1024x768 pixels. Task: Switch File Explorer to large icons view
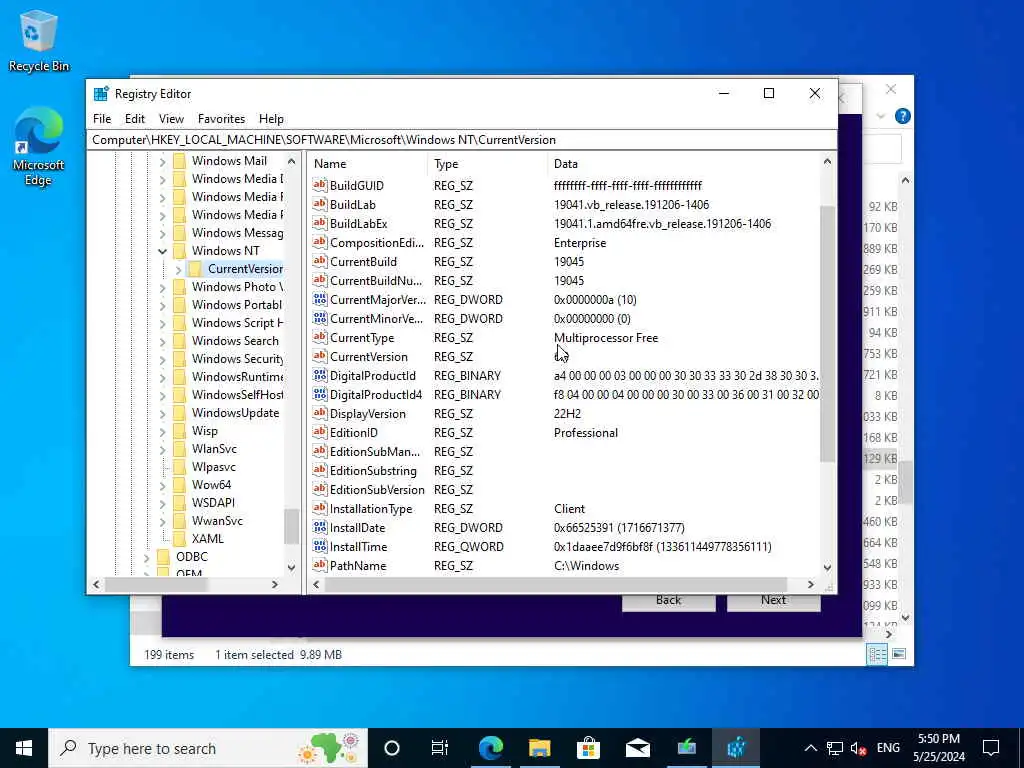click(x=899, y=654)
